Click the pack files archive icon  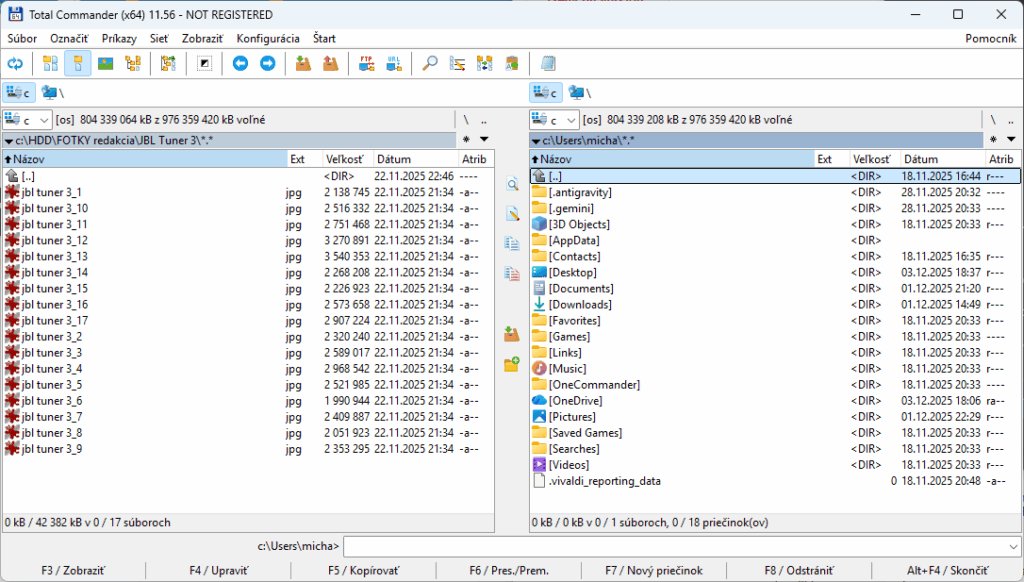303,64
